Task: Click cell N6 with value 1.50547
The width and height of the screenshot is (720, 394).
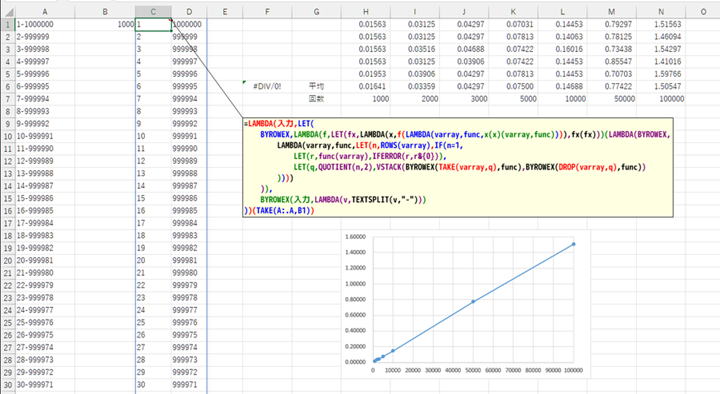Action: pyautogui.click(x=661, y=86)
